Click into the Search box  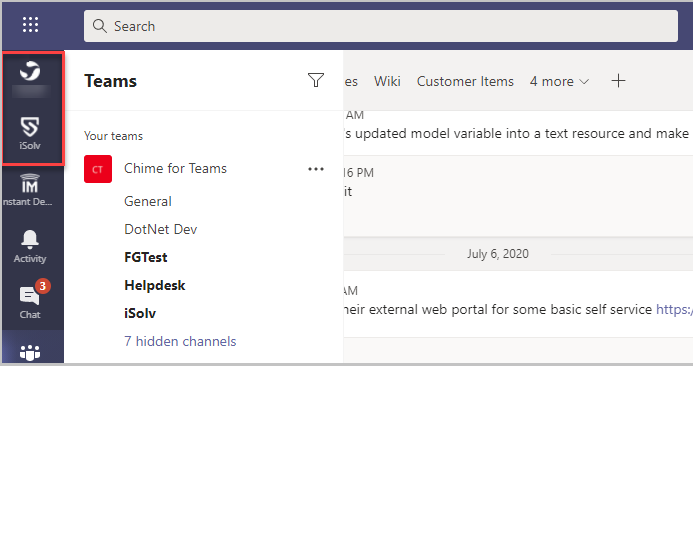[x=381, y=26]
